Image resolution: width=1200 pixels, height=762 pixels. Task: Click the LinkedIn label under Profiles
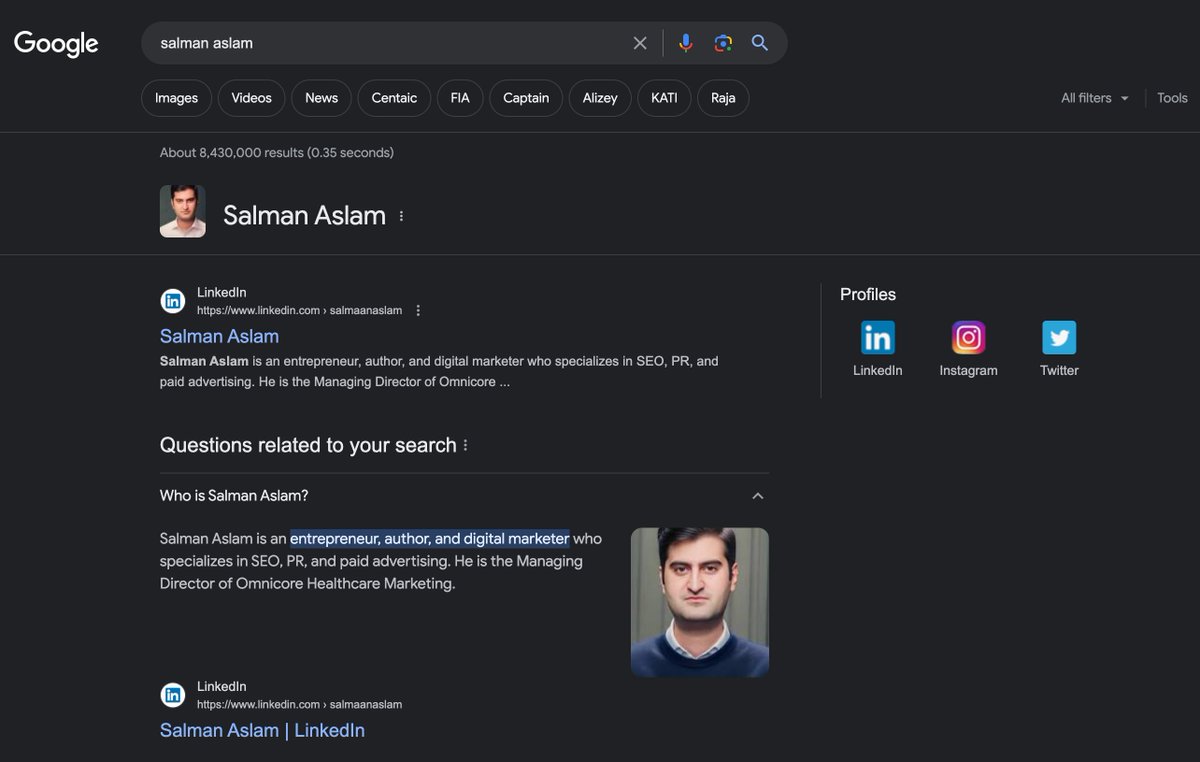click(x=877, y=370)
